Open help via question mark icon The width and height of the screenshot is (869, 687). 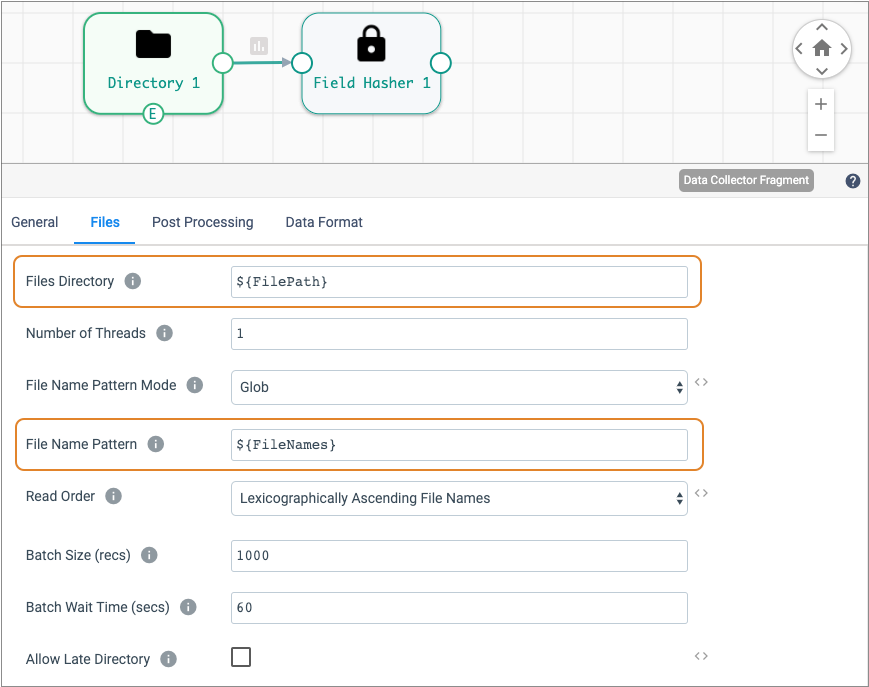(852, 181)
